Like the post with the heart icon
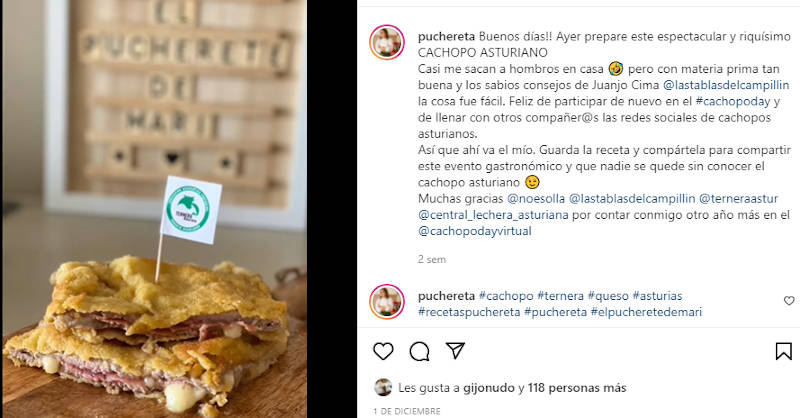The height and width of the screenshot is (418, 800). click(383, 351)
